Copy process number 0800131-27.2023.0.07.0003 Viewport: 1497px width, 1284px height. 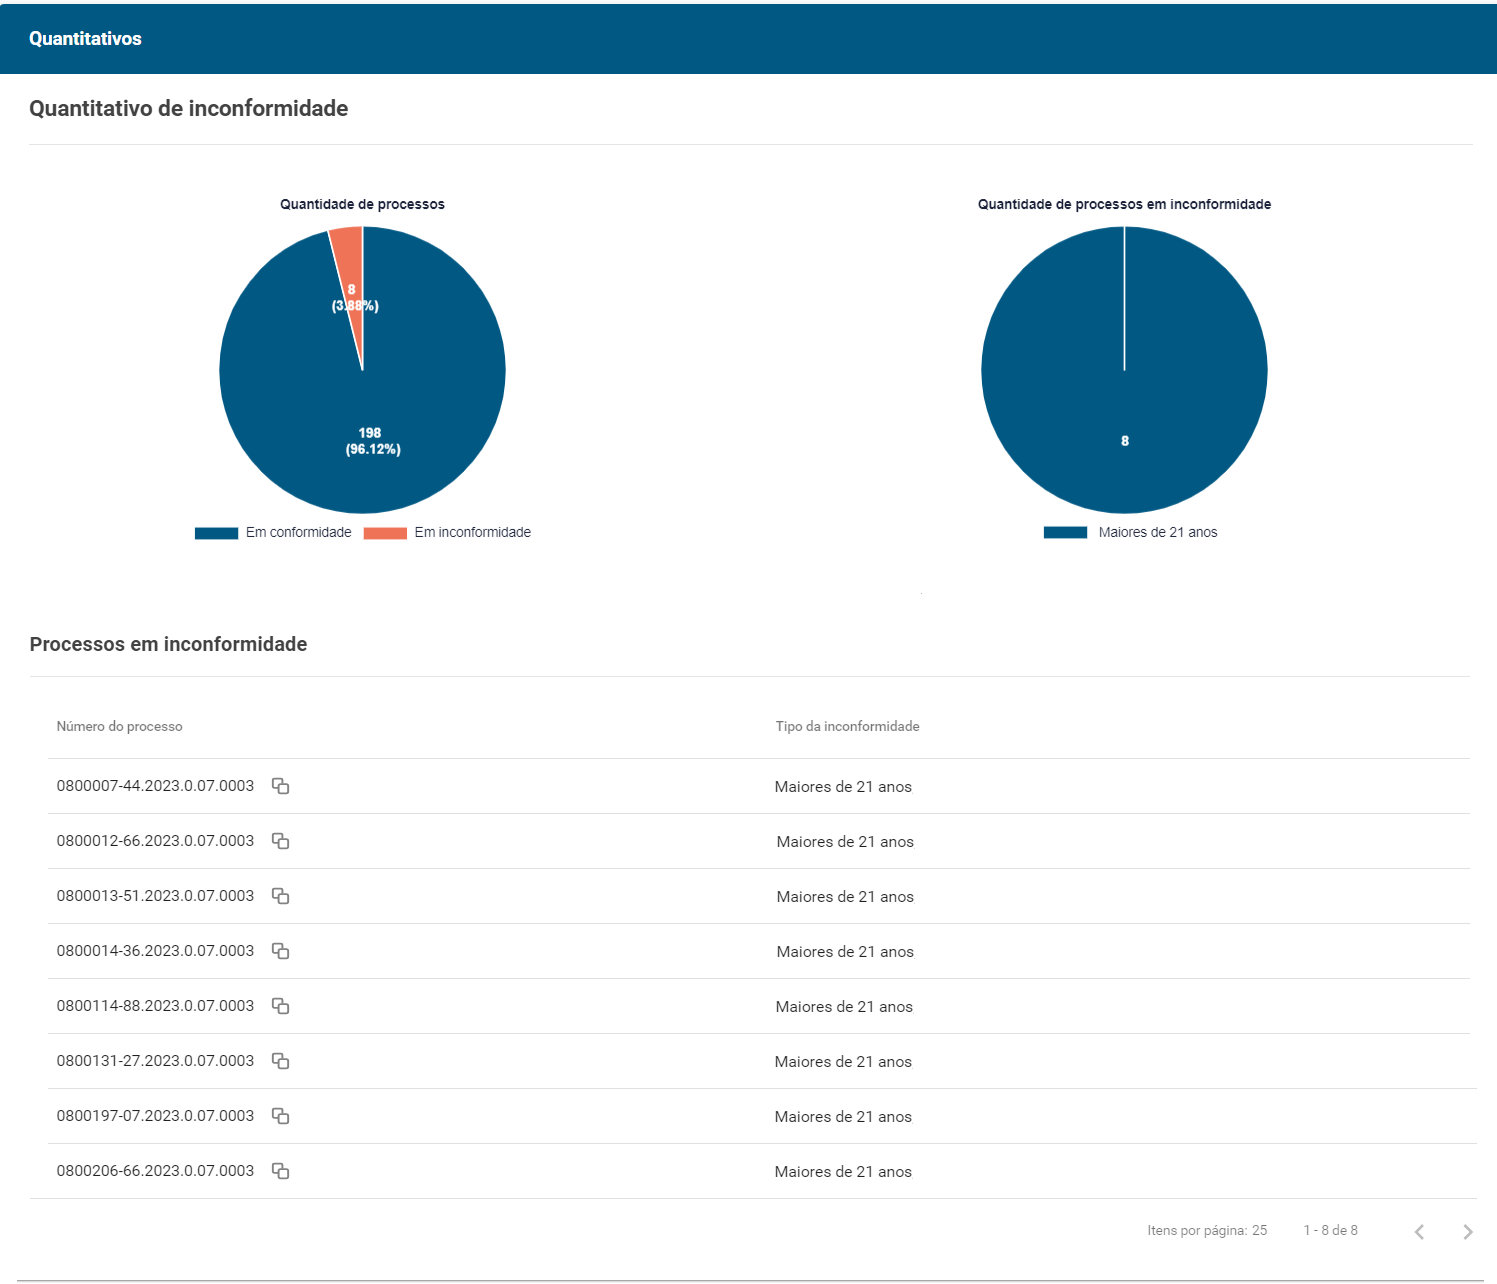click(x=281, y=1061)
